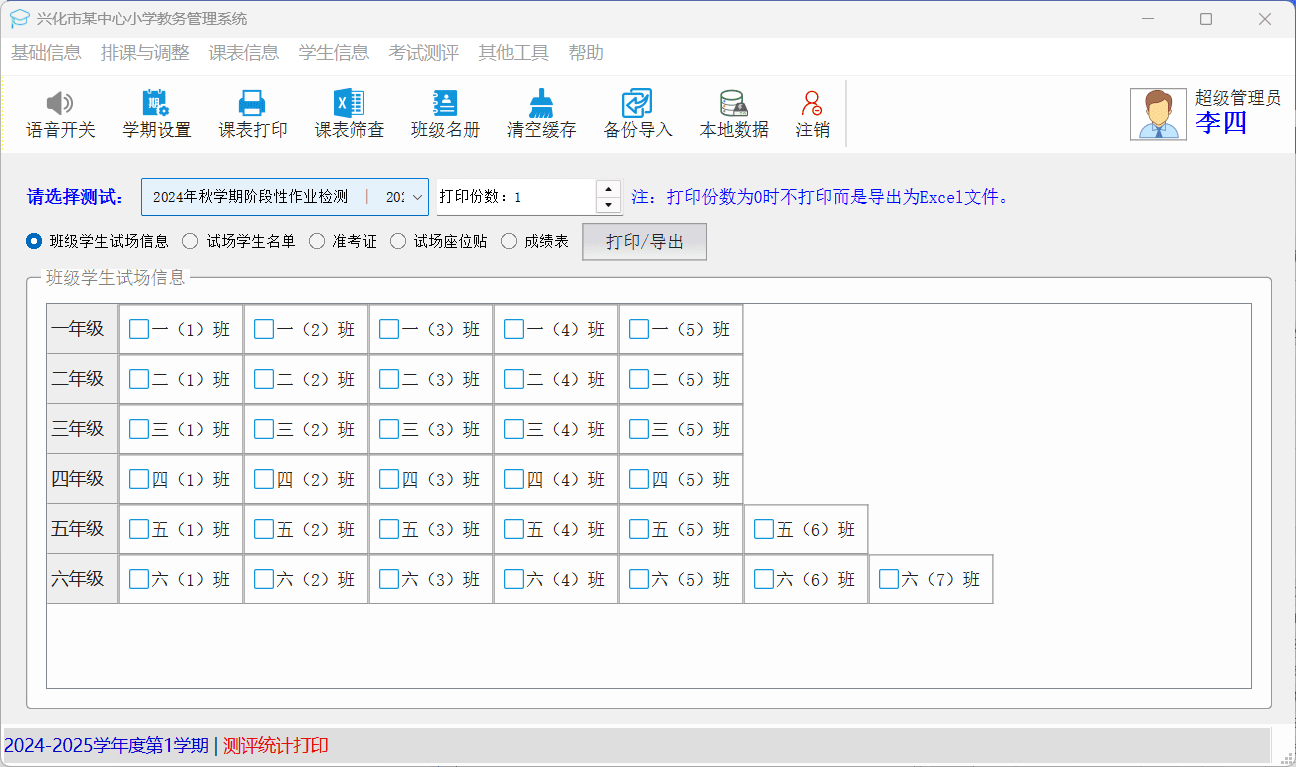Check the 一（1）班 checkbox
The height and width of the screenshot is (767, 1296).
pos(139,329)
